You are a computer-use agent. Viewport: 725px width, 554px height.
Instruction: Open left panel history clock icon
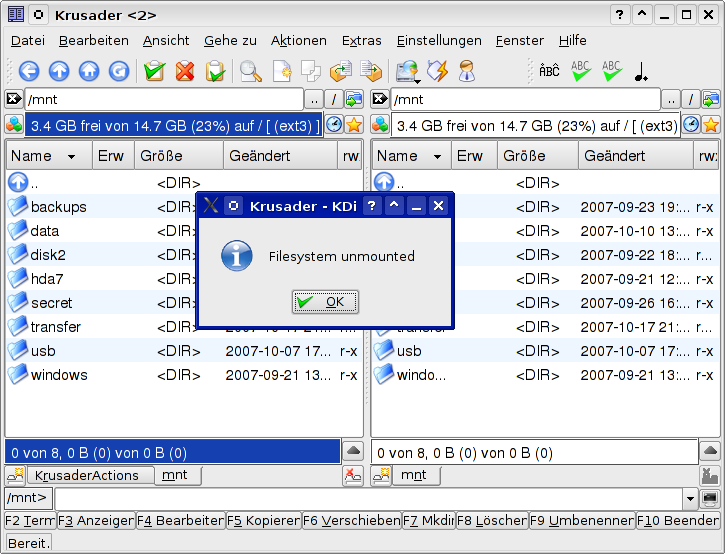click(334, 125)
